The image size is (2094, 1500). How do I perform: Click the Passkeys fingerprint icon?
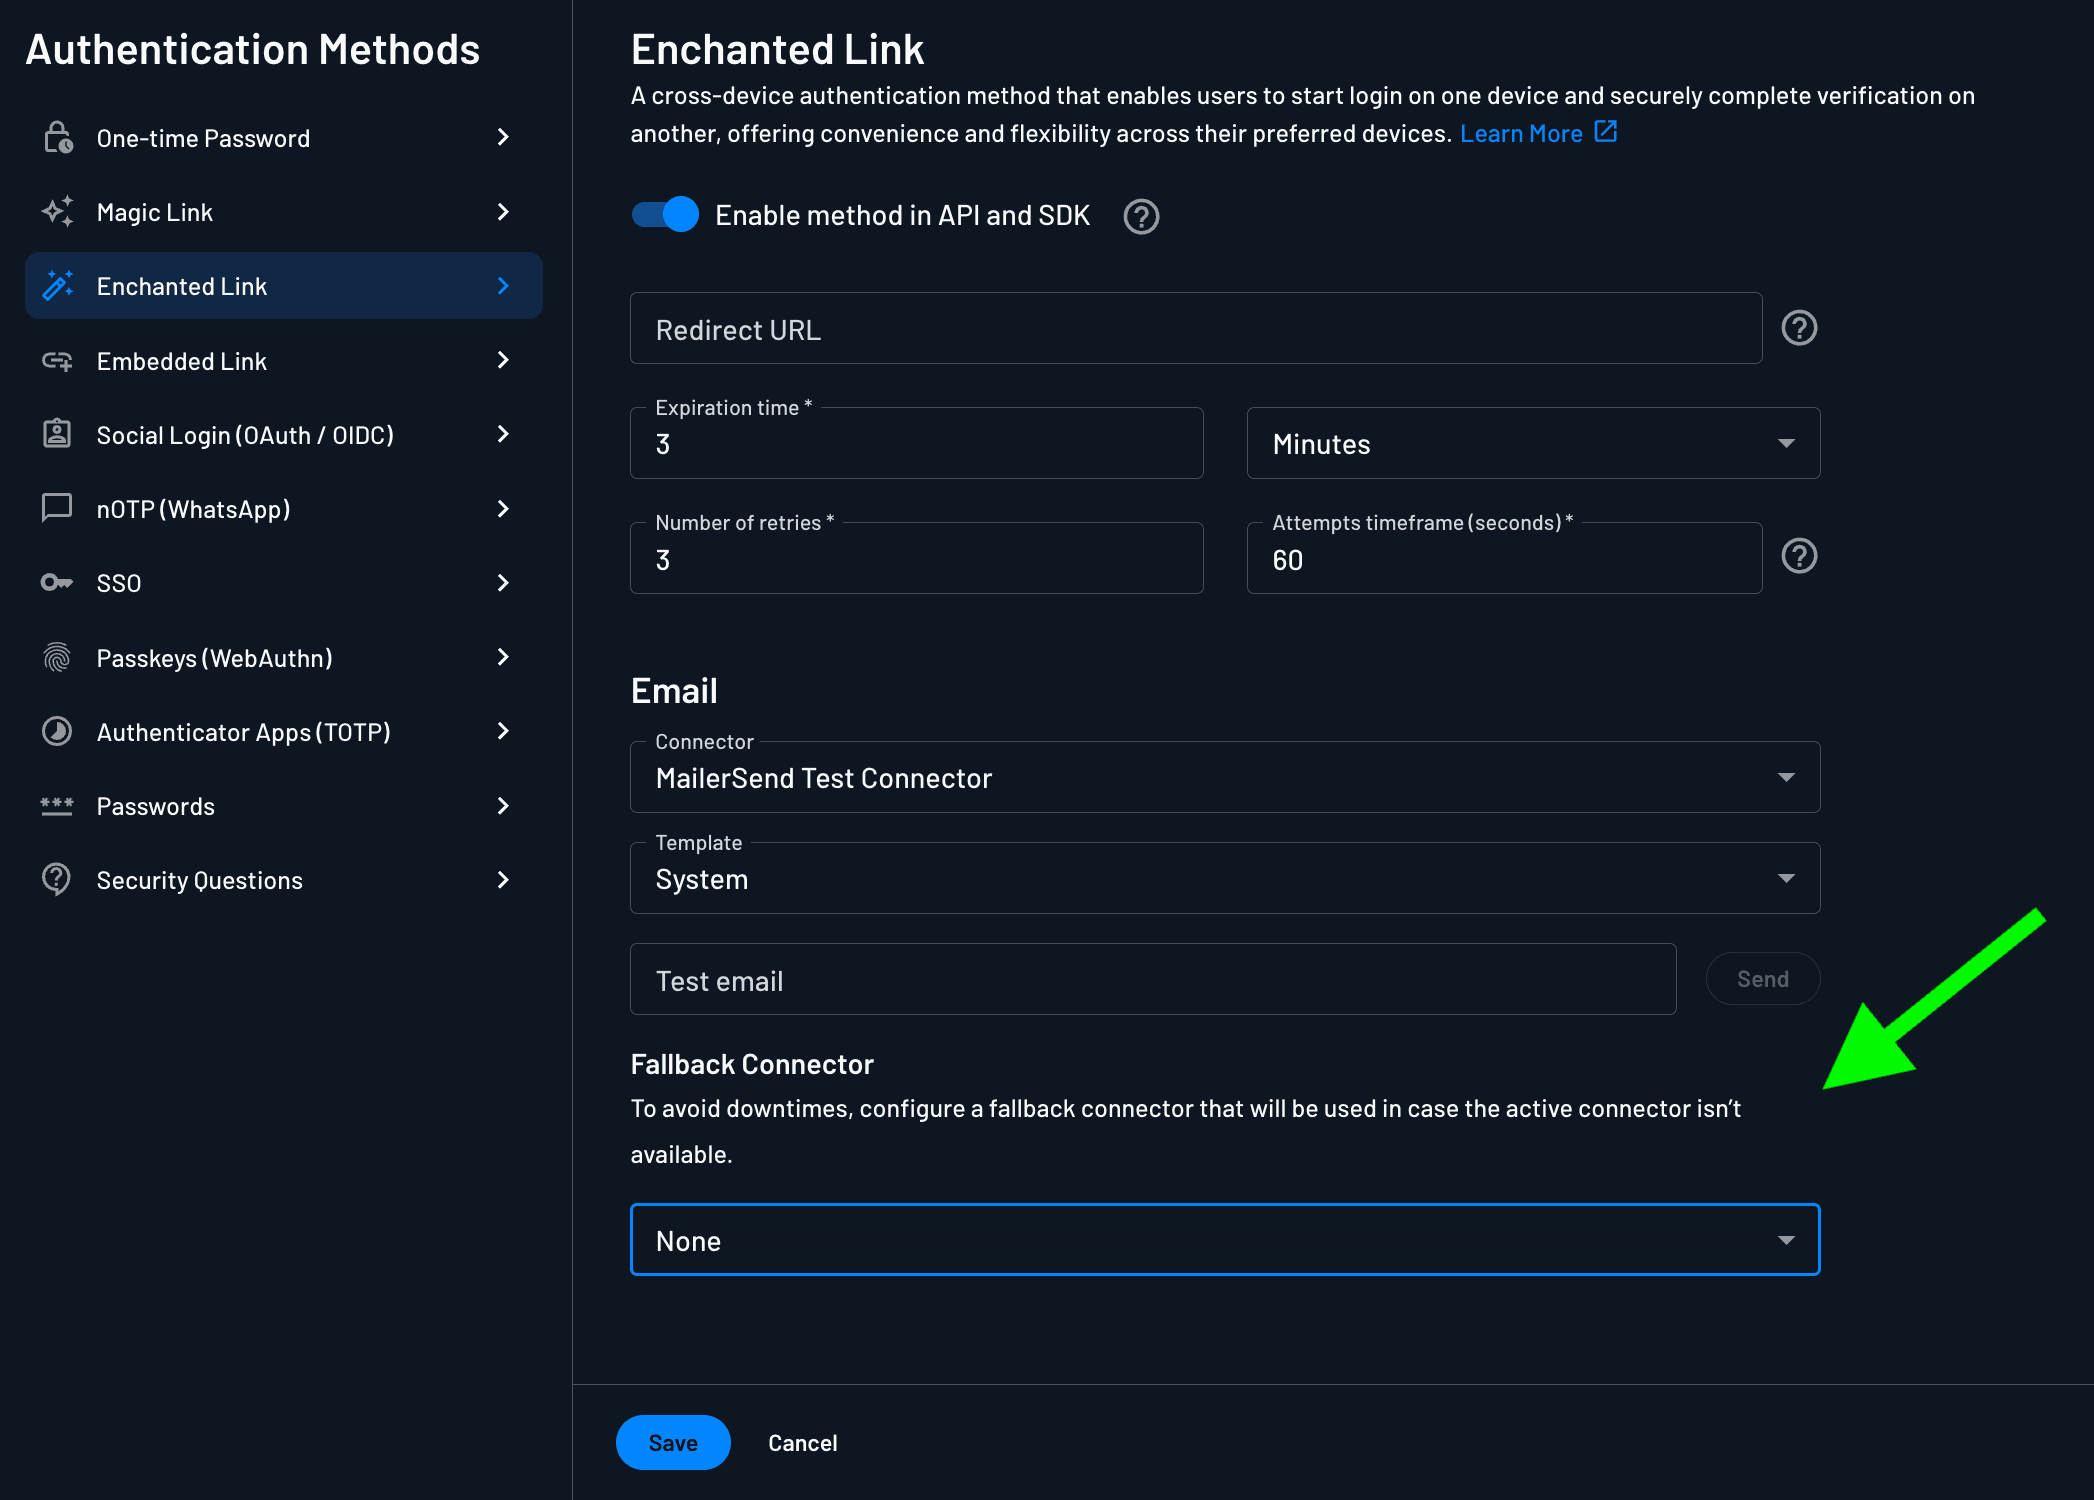click(x=57, y=657)
